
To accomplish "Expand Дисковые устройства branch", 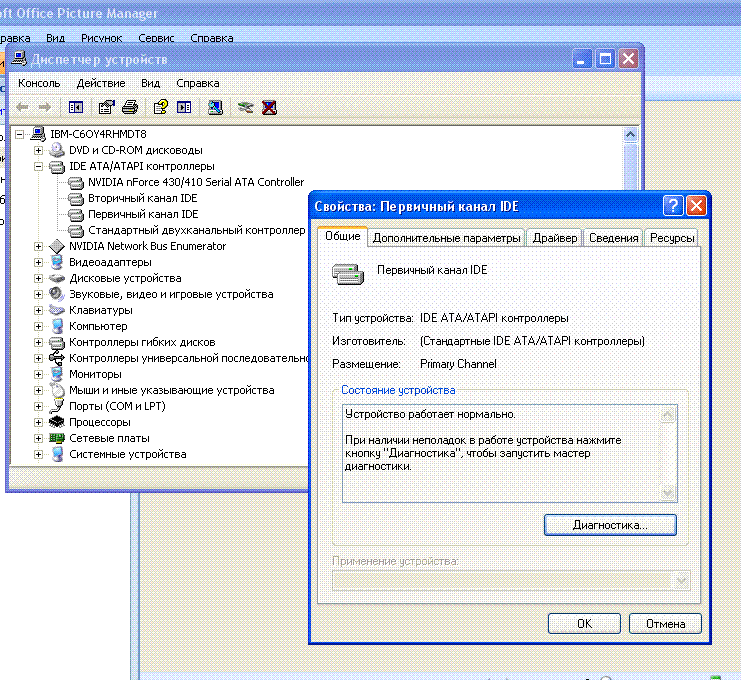I will click(38, 278).
